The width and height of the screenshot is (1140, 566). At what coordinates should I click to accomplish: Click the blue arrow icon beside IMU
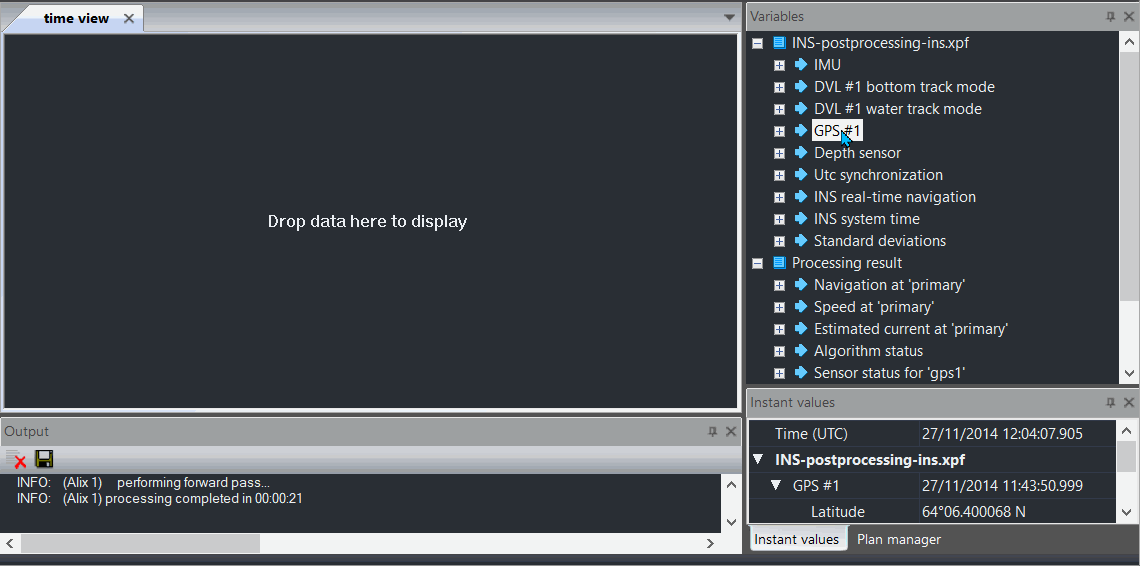800,65
